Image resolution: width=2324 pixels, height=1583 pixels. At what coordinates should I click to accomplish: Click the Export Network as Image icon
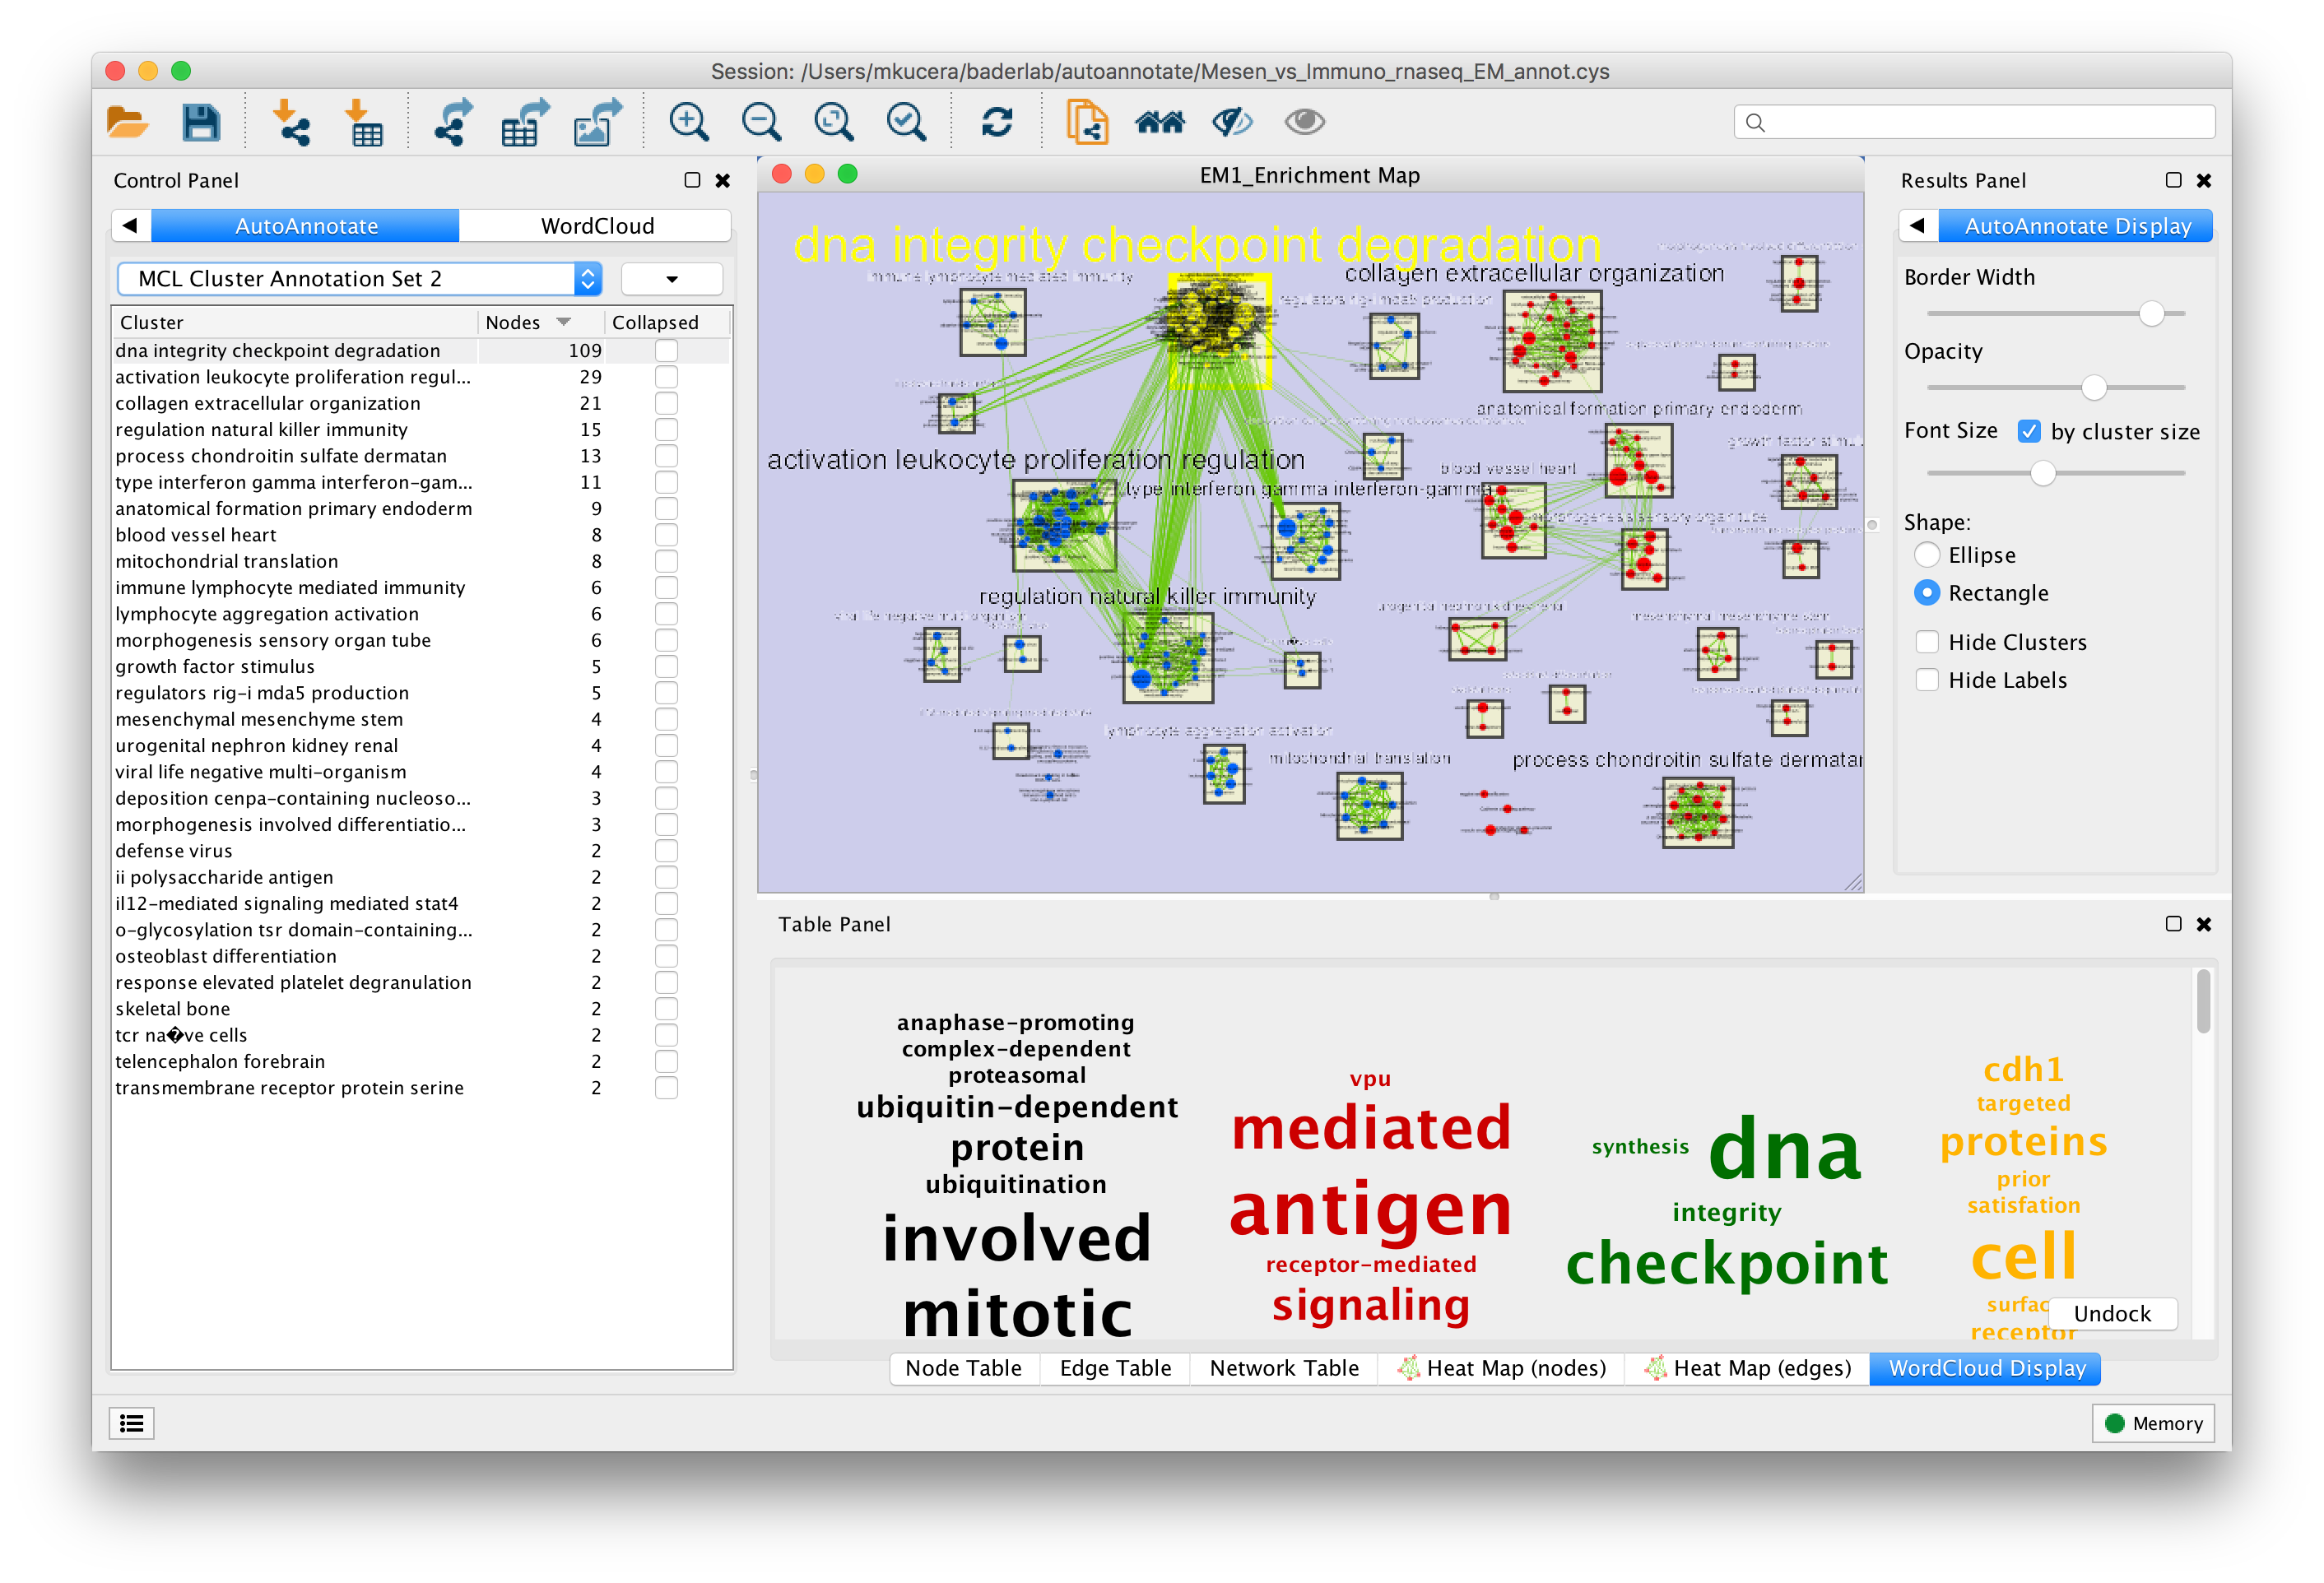tap(598, 122)
